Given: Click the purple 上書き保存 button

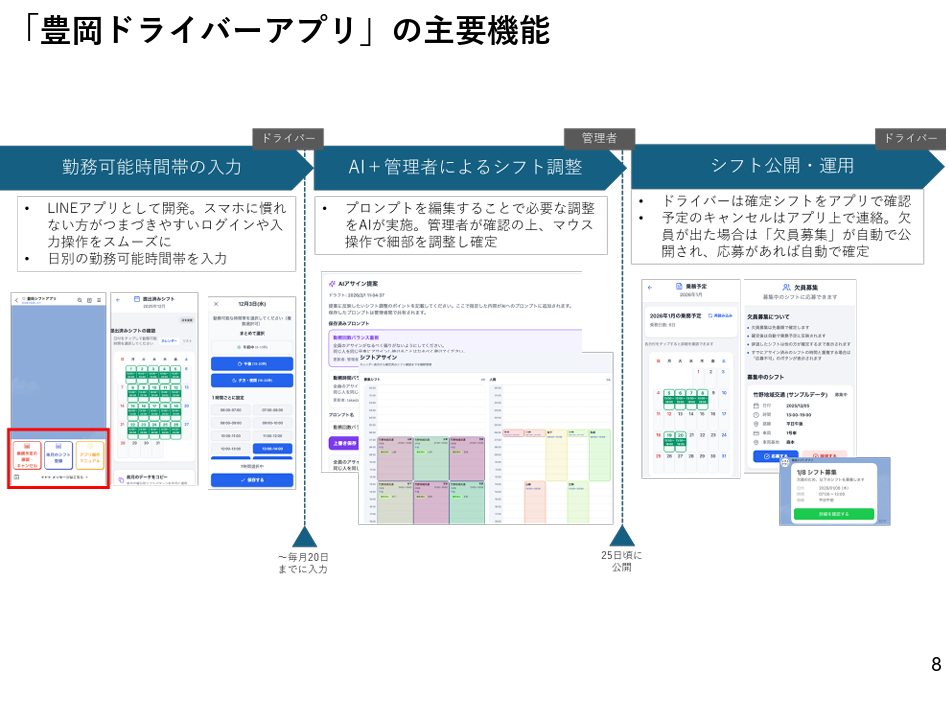Looking at the screenshot, I should coord(343,442).
